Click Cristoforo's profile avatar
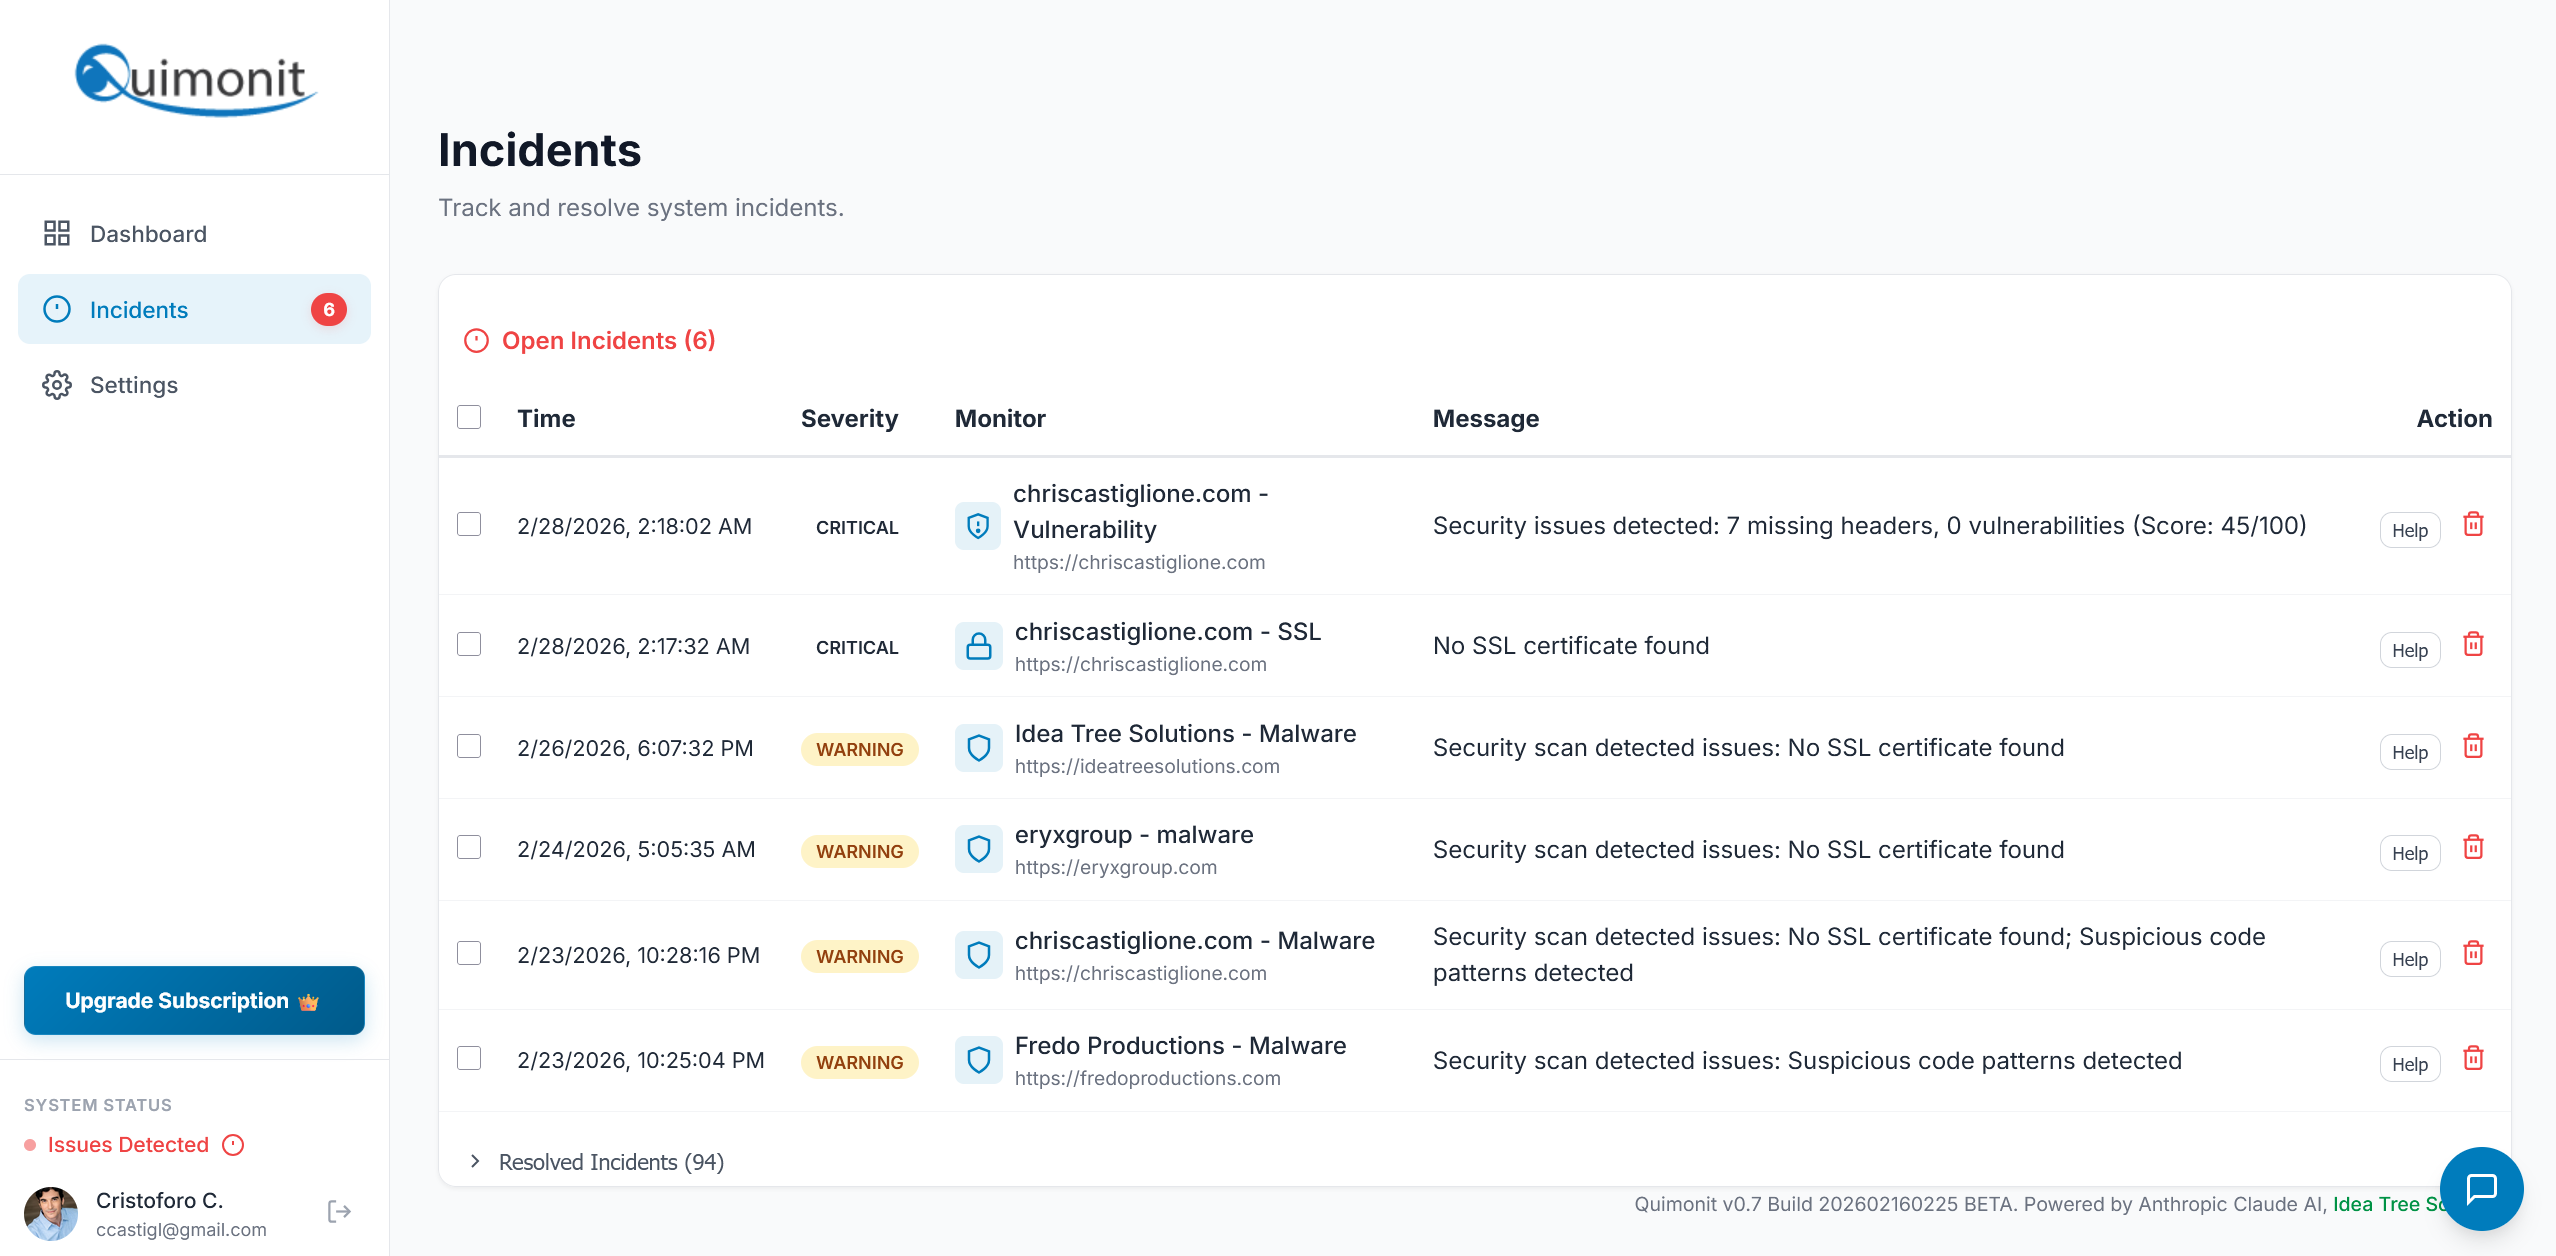2556x1256 pixels. [51, 1213]
